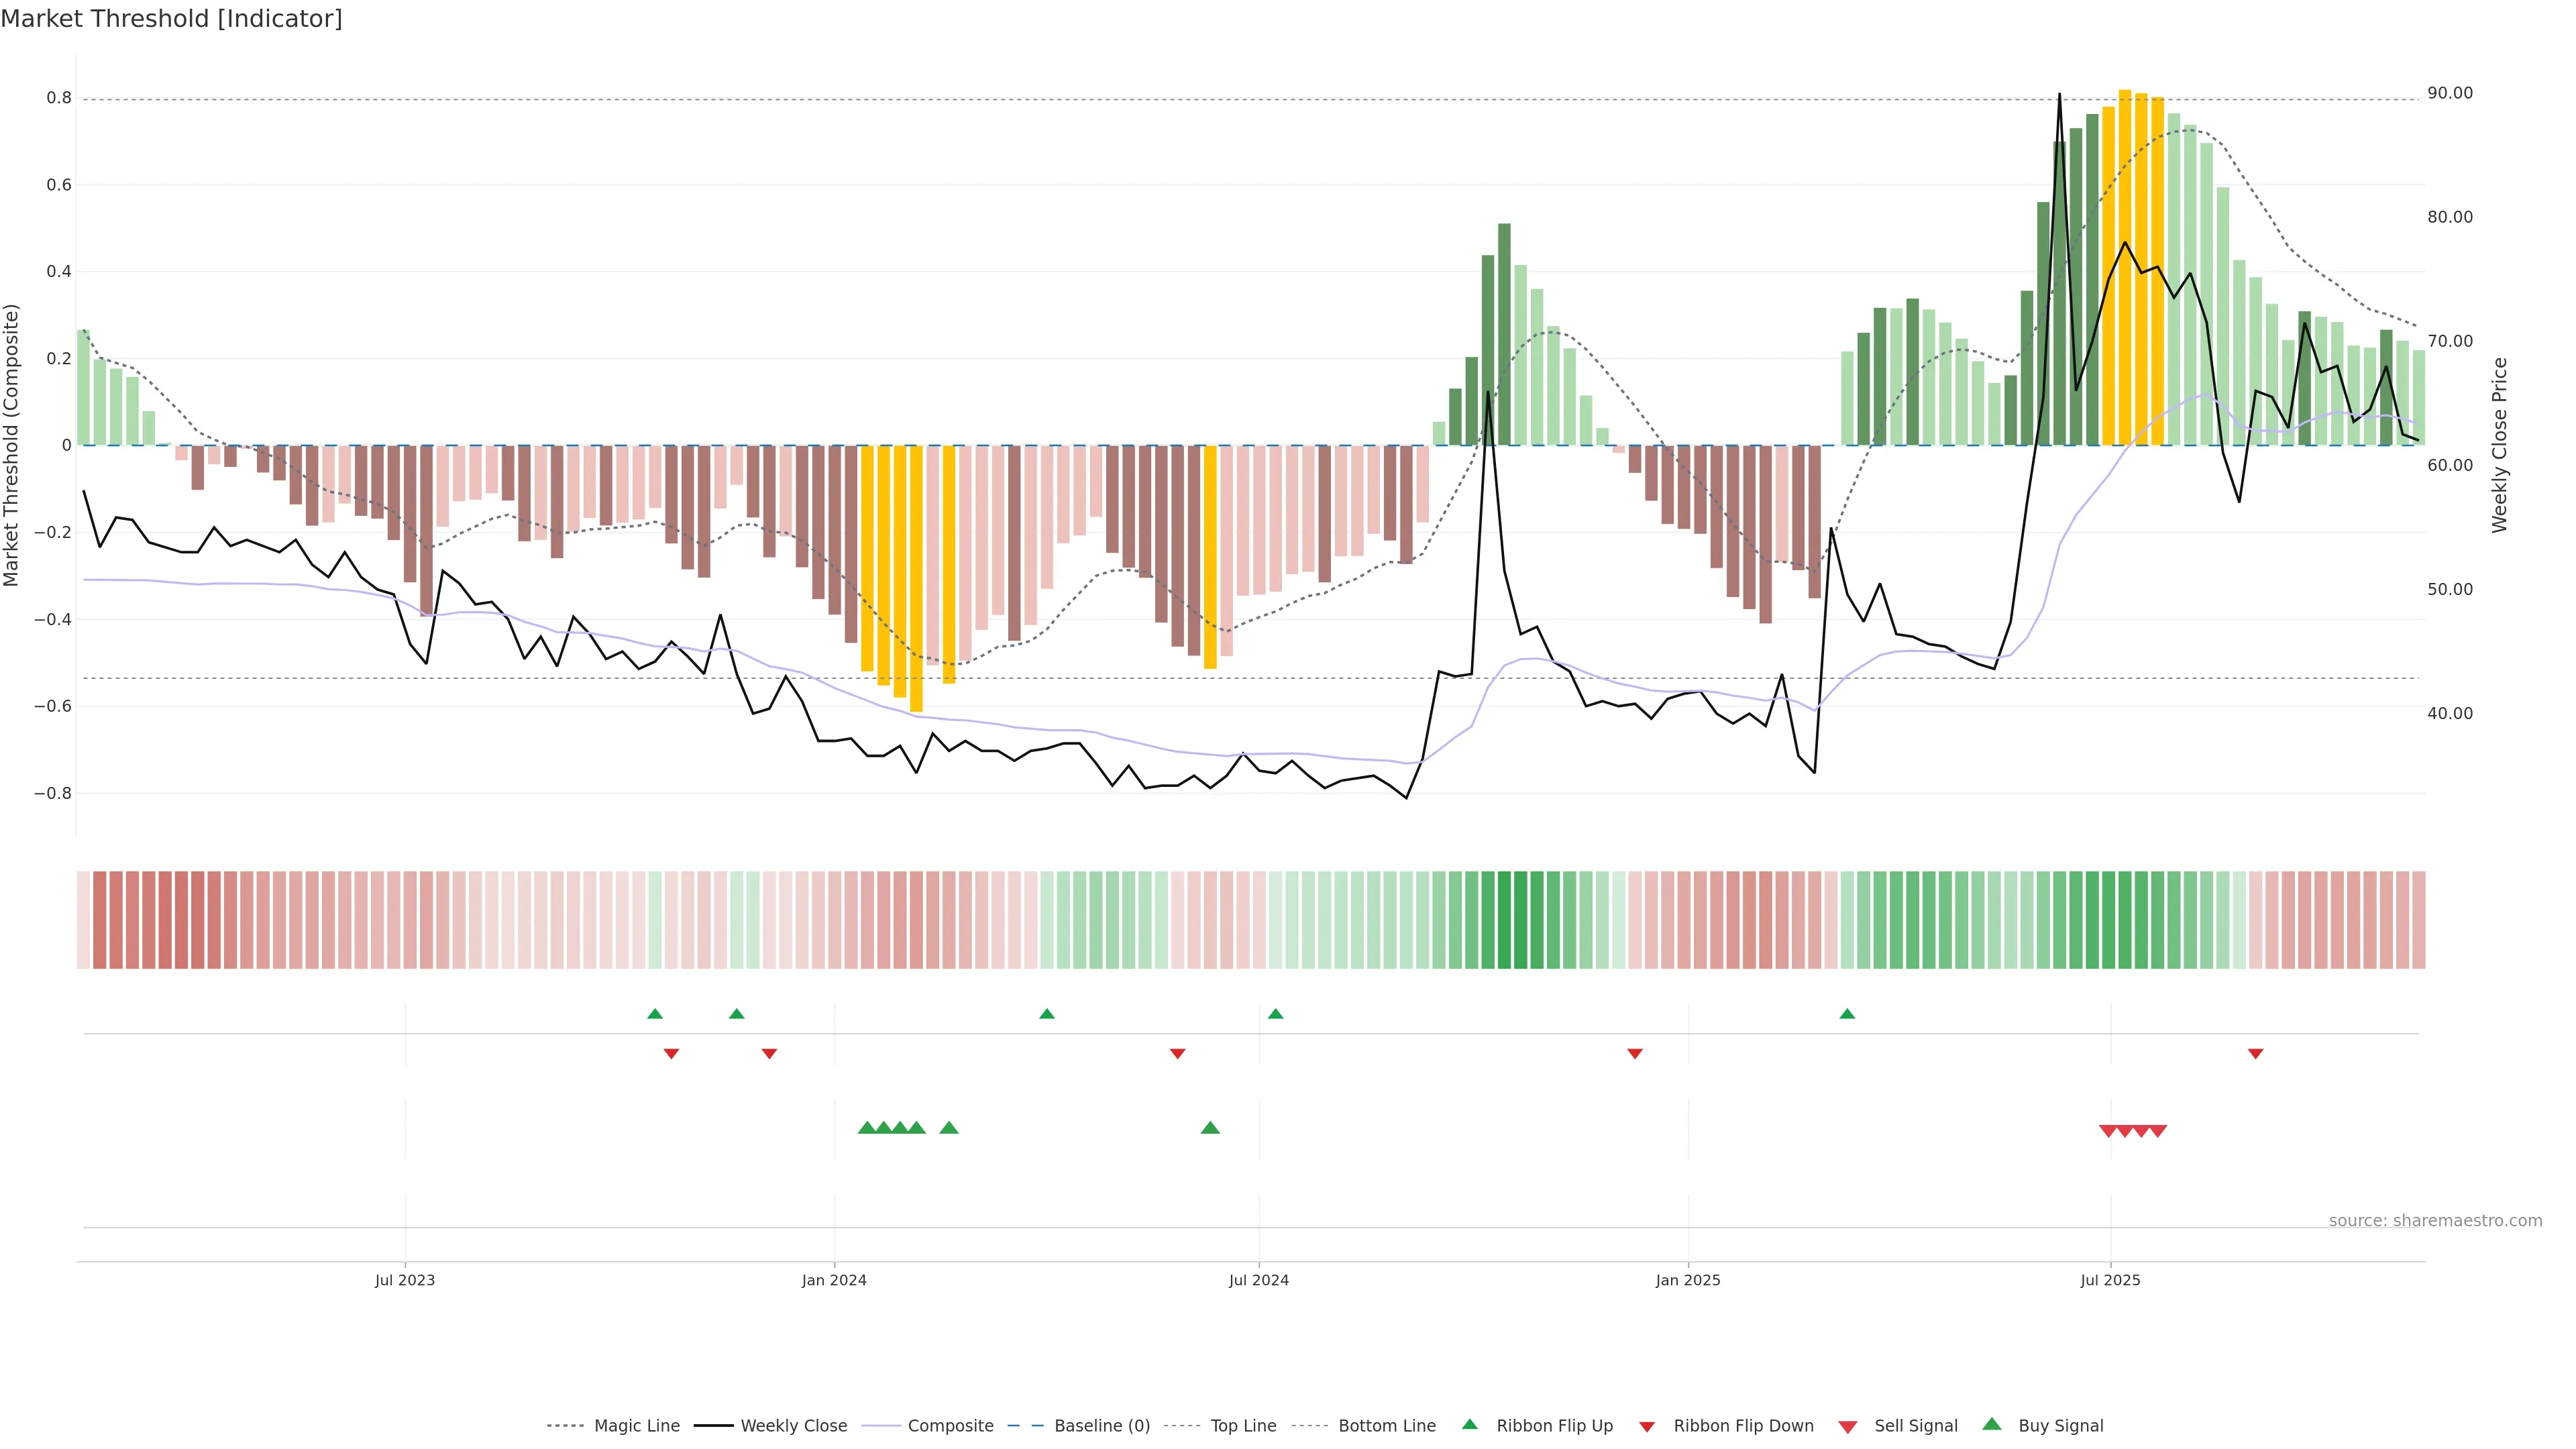
Task: Toggle Magic Line legend entry
Action: pyautogui.click(x=636, y=1426)
